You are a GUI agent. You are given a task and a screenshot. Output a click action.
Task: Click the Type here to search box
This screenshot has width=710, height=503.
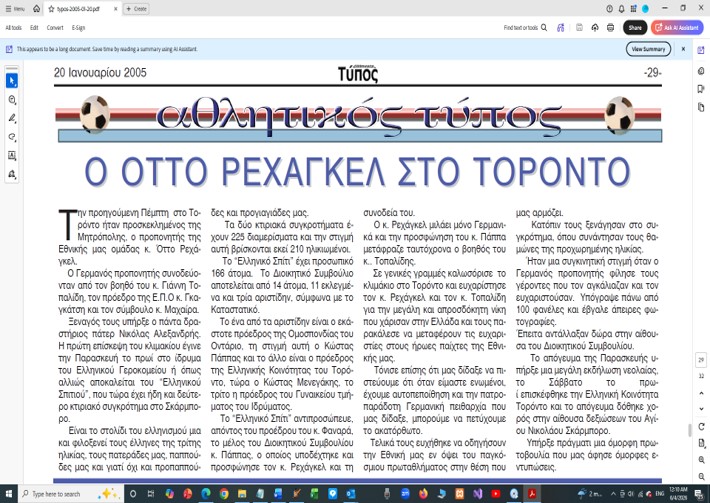(x=71, y=493)
